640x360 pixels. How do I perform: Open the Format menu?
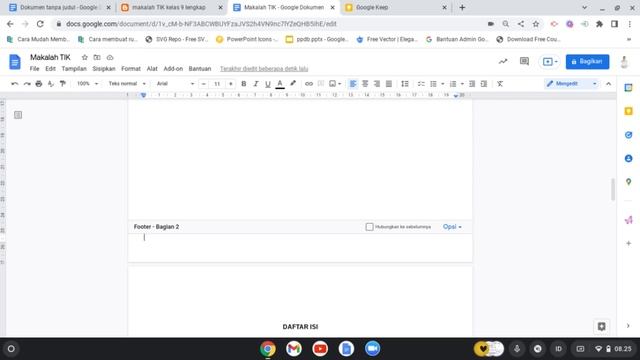click(x=131, y=69)
